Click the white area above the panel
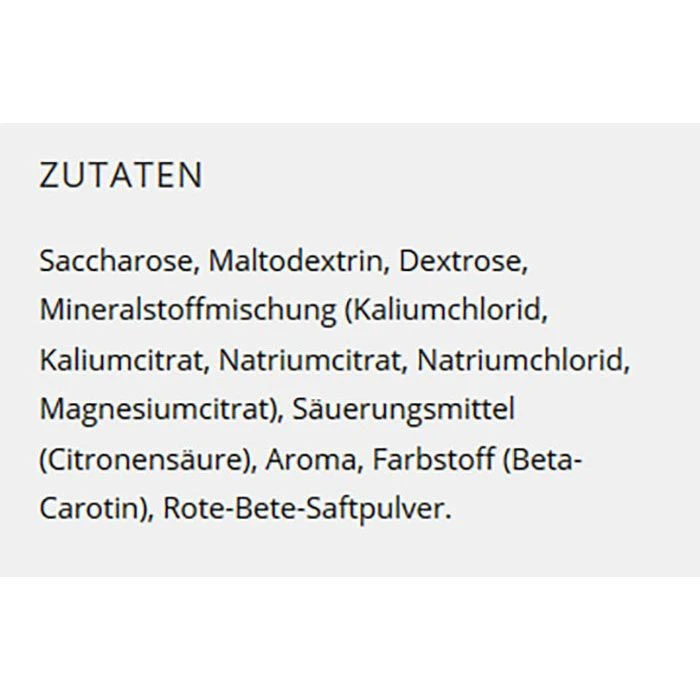700x700 pixels. tap(350, 60)
